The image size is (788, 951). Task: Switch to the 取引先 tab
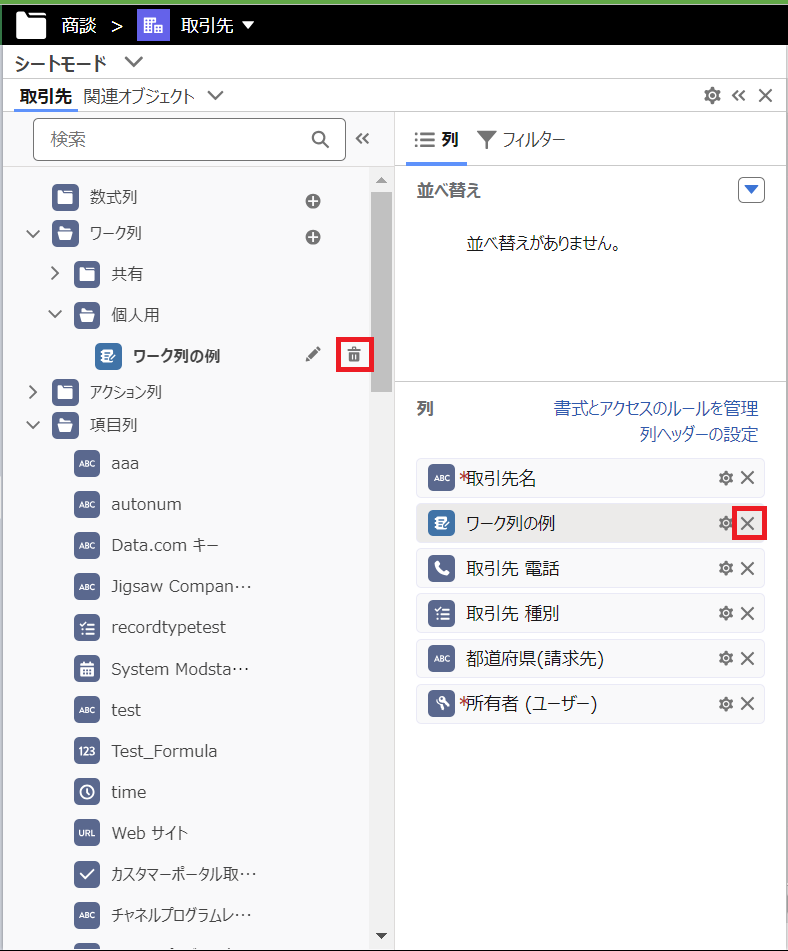pos(45,96)
